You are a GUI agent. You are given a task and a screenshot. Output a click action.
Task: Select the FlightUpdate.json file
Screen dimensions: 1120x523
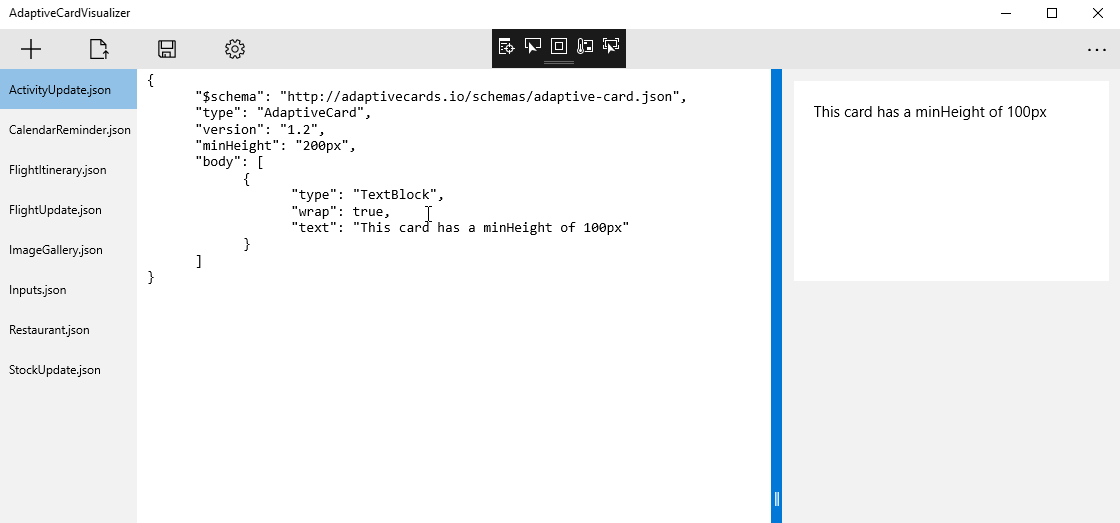click(69, 209)
